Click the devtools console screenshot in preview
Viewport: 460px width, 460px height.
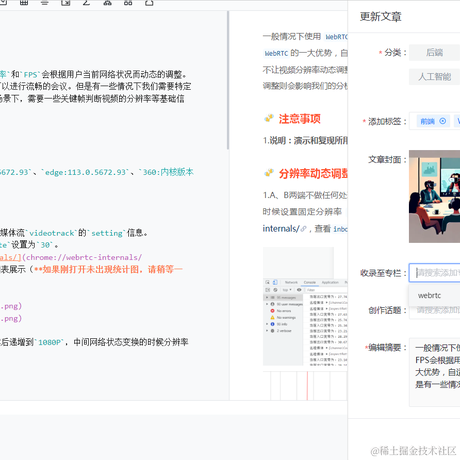pyautogui.click(x=305, y=322)
